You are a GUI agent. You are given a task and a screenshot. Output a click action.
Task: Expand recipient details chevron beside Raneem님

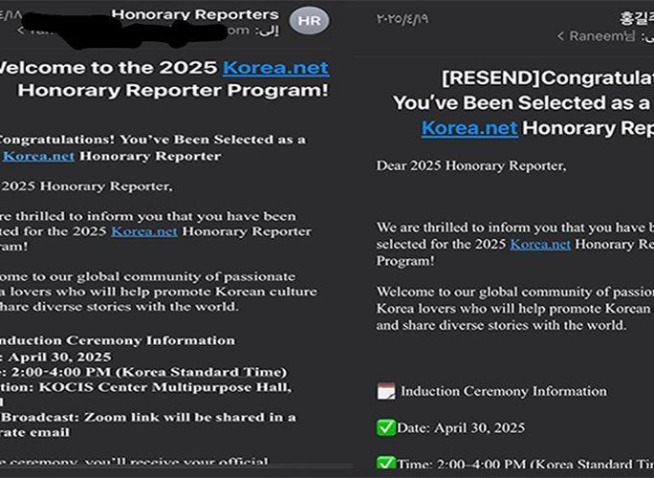coord(561,36)
